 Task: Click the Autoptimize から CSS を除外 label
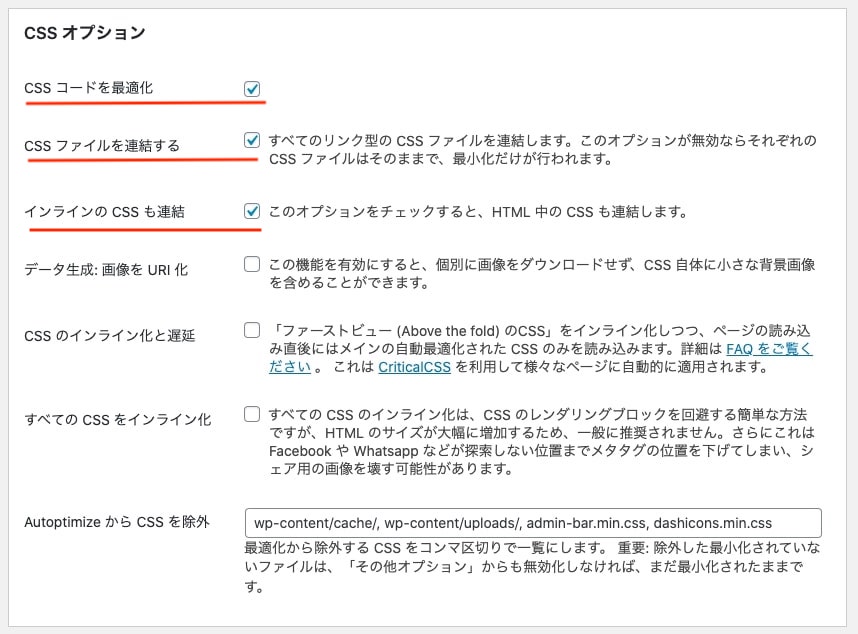(x=117, y=522)
